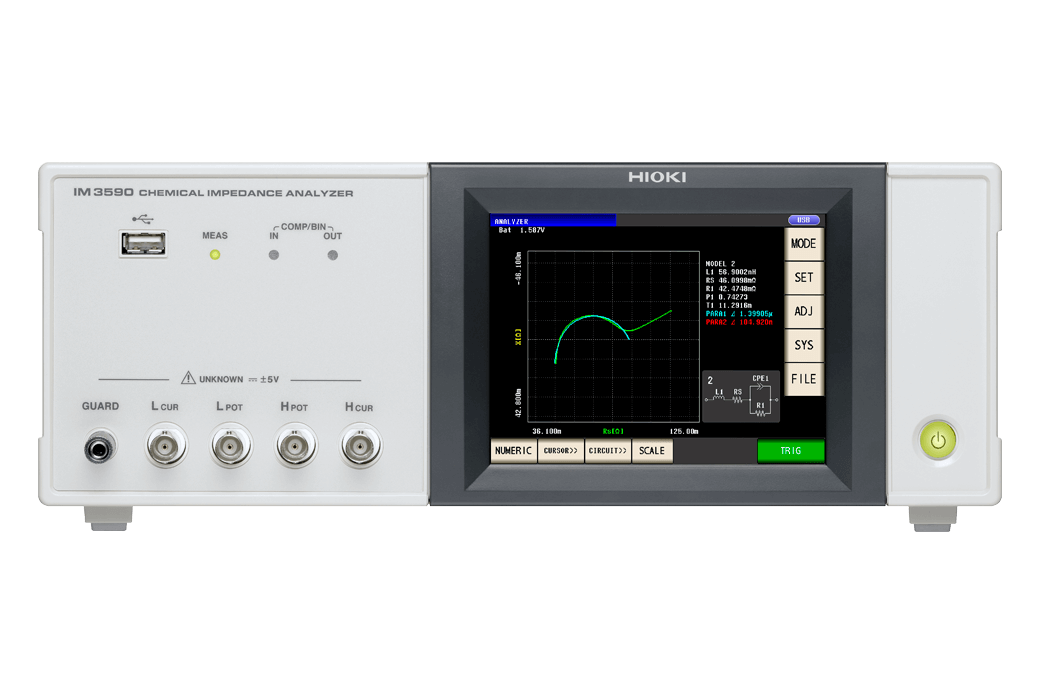Image resolution: width=1040 pixels, height=694 pixels.
Task: Click the front-panel USB port
Action: [x=143, y=243]
